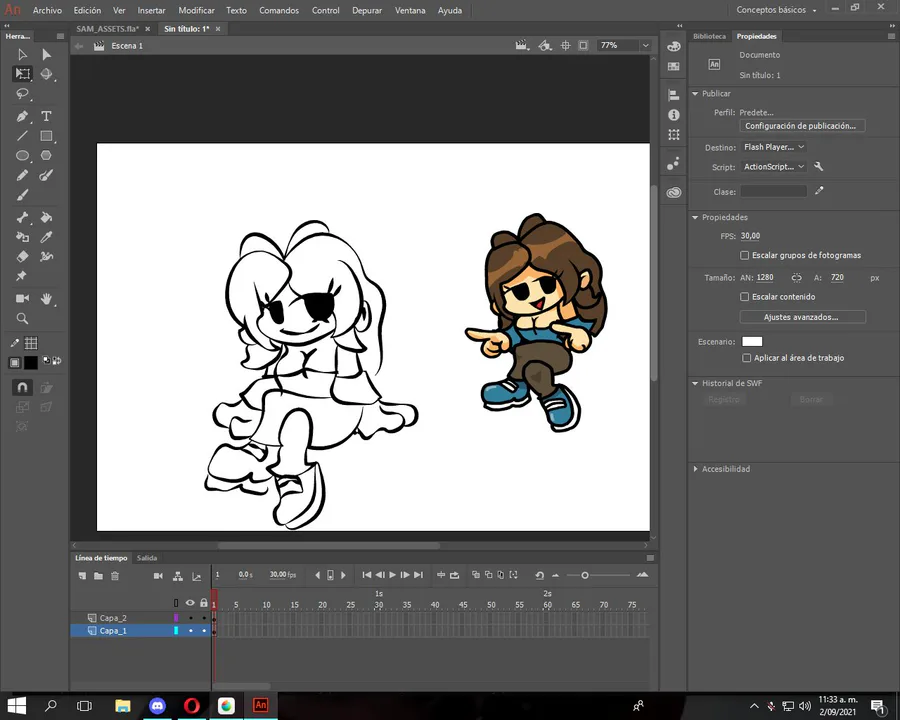Open the Align panel icon
900x720 pixels.
click(674, 95)
